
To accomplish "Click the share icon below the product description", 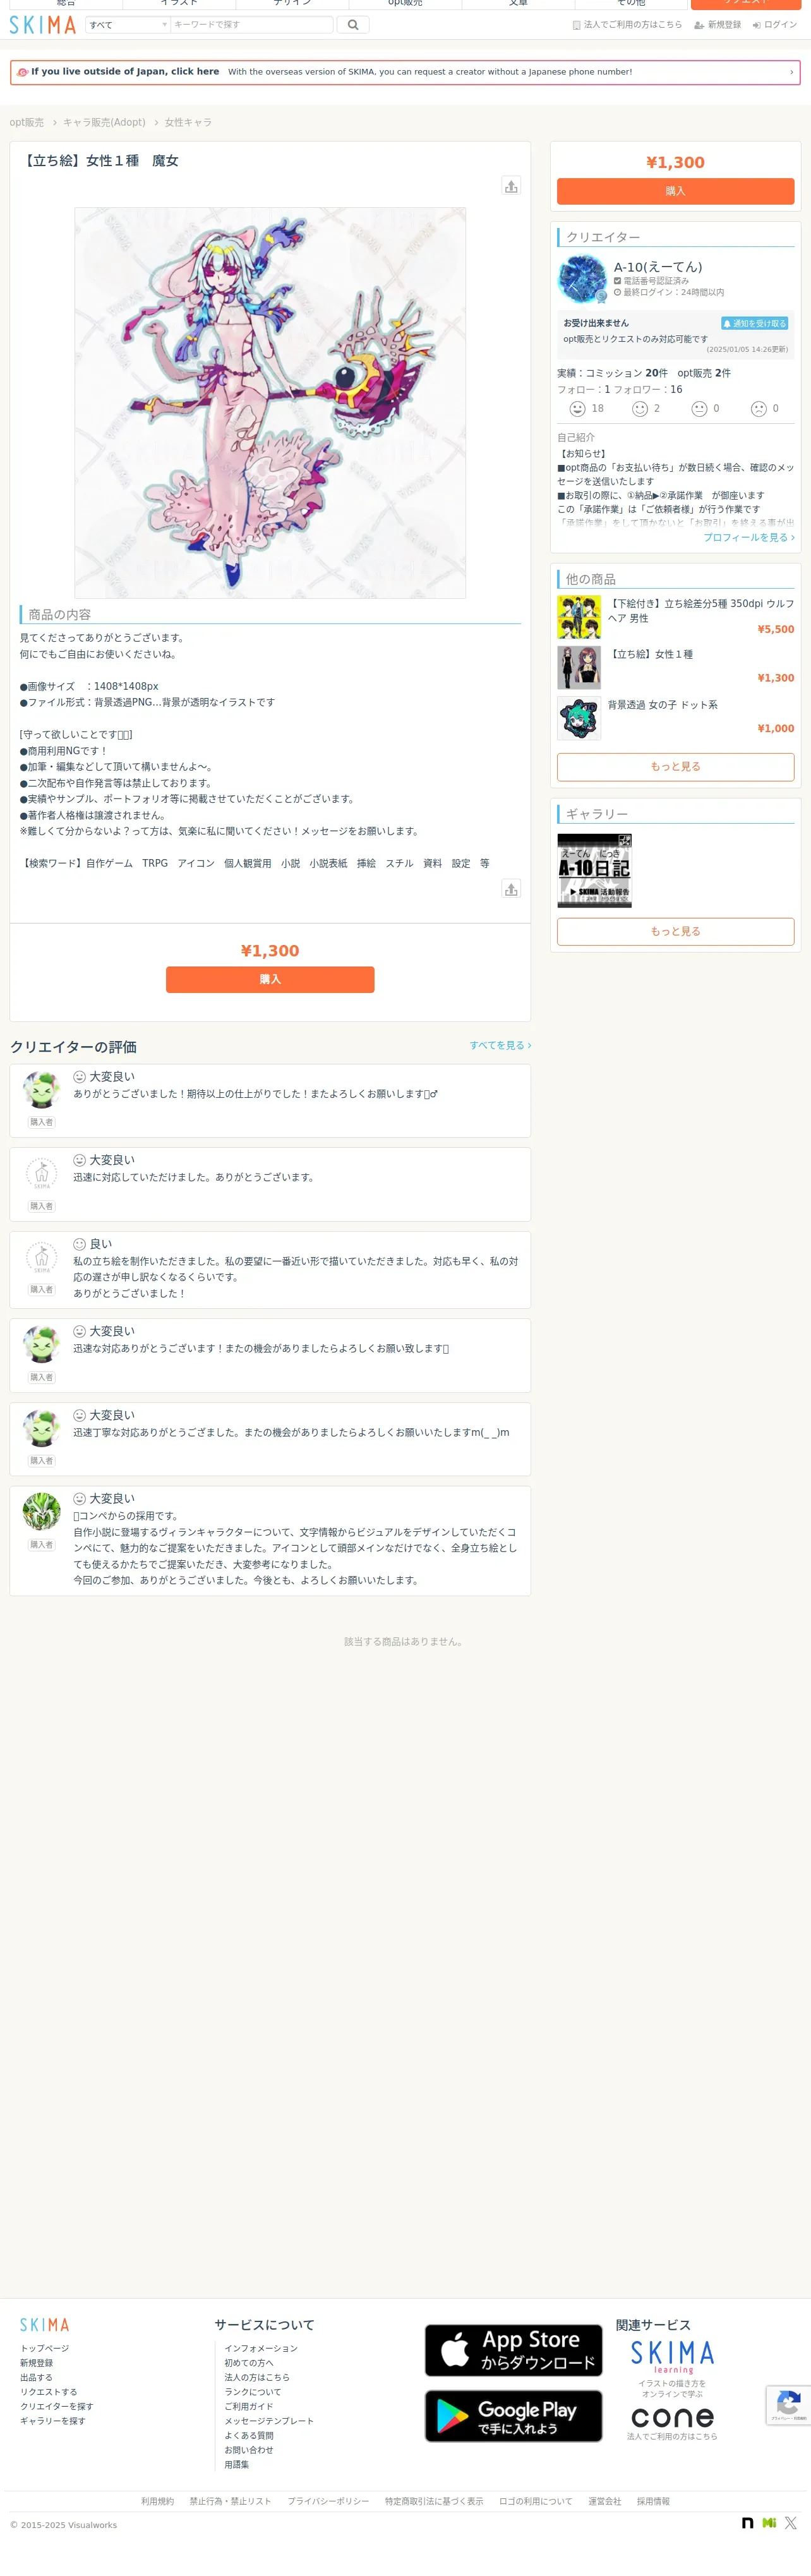I will pos(511,889).
